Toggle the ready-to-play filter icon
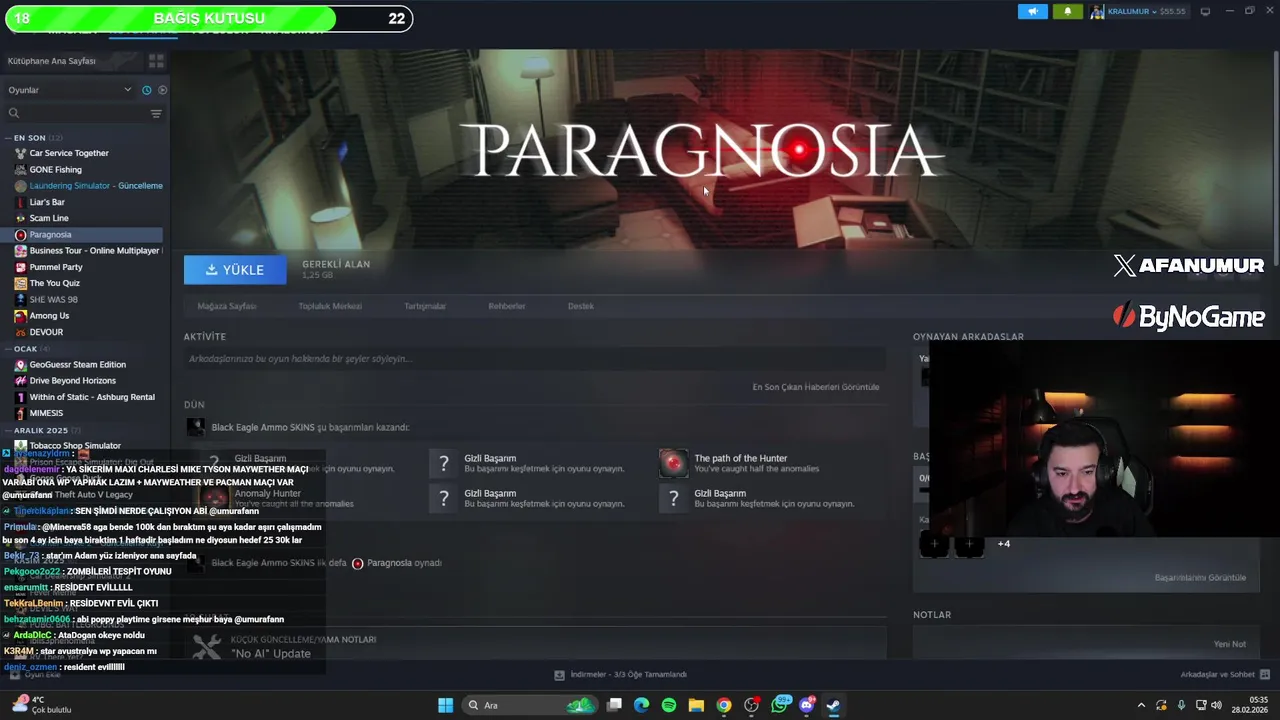 point(162,90)
